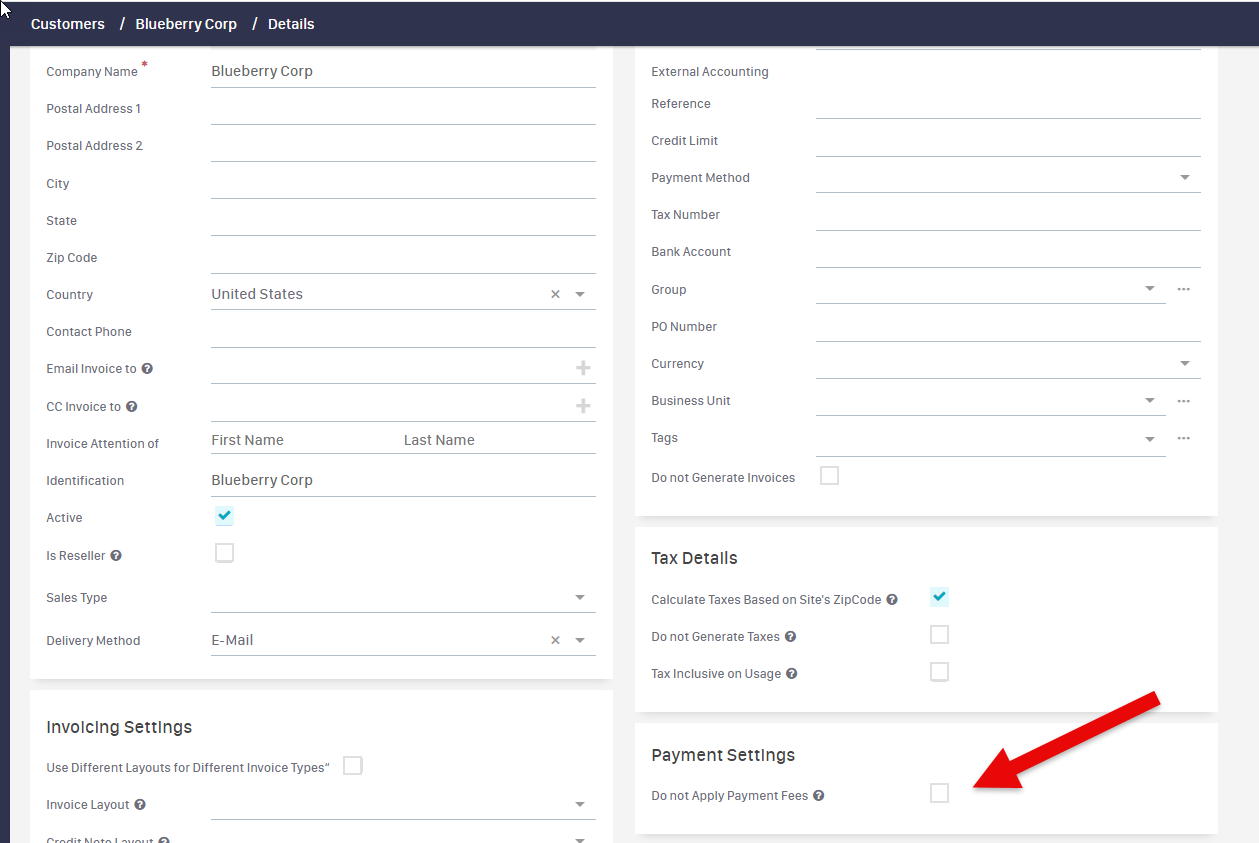Open the Tags dropdown arrow

pyautogui.click(x=1150, y=438)
